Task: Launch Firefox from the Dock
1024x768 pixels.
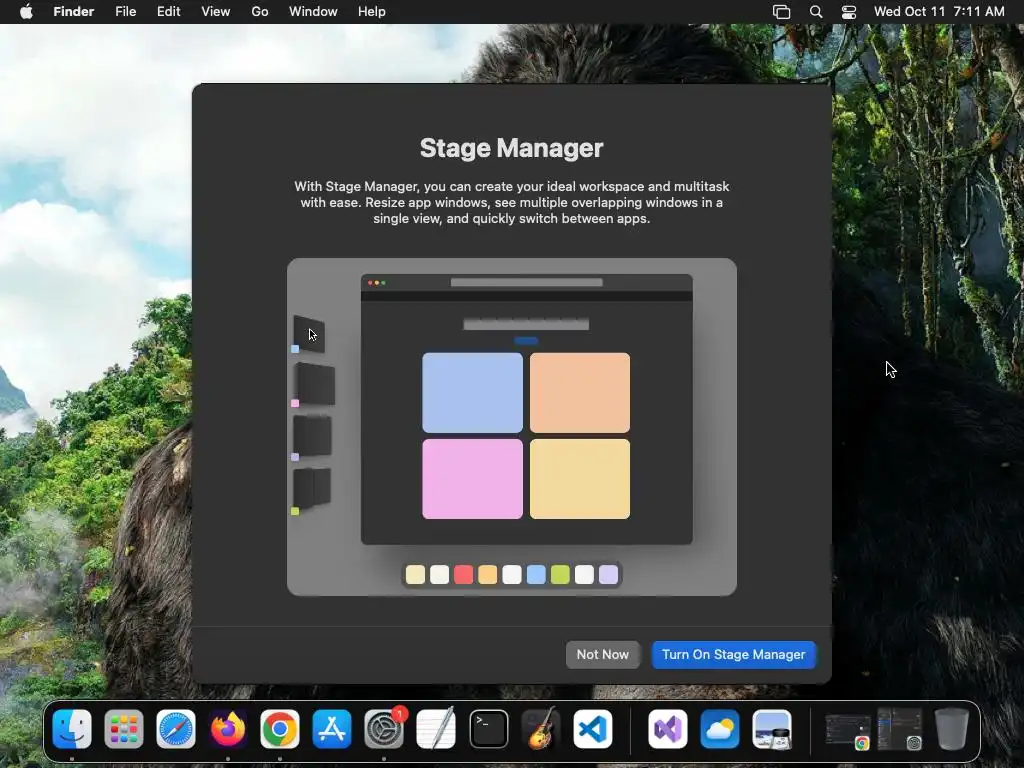Action: coord(228,729)
